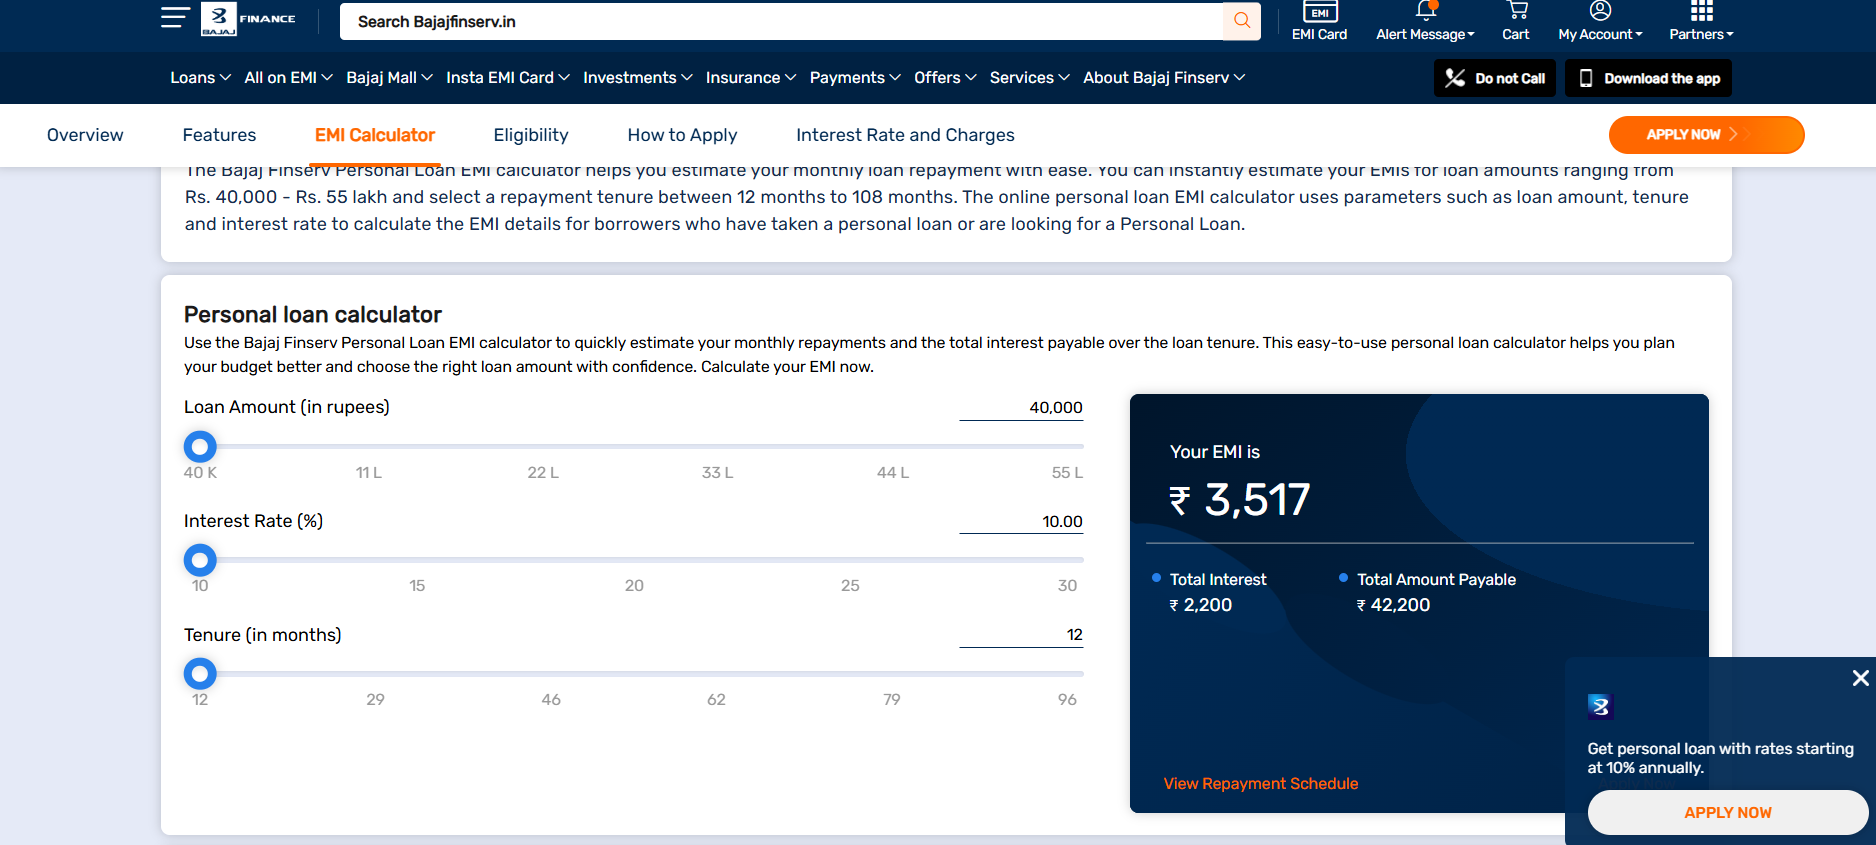Click orange APPLY NOW header button
1876x845 pixels.
[x=1706, y=135]
